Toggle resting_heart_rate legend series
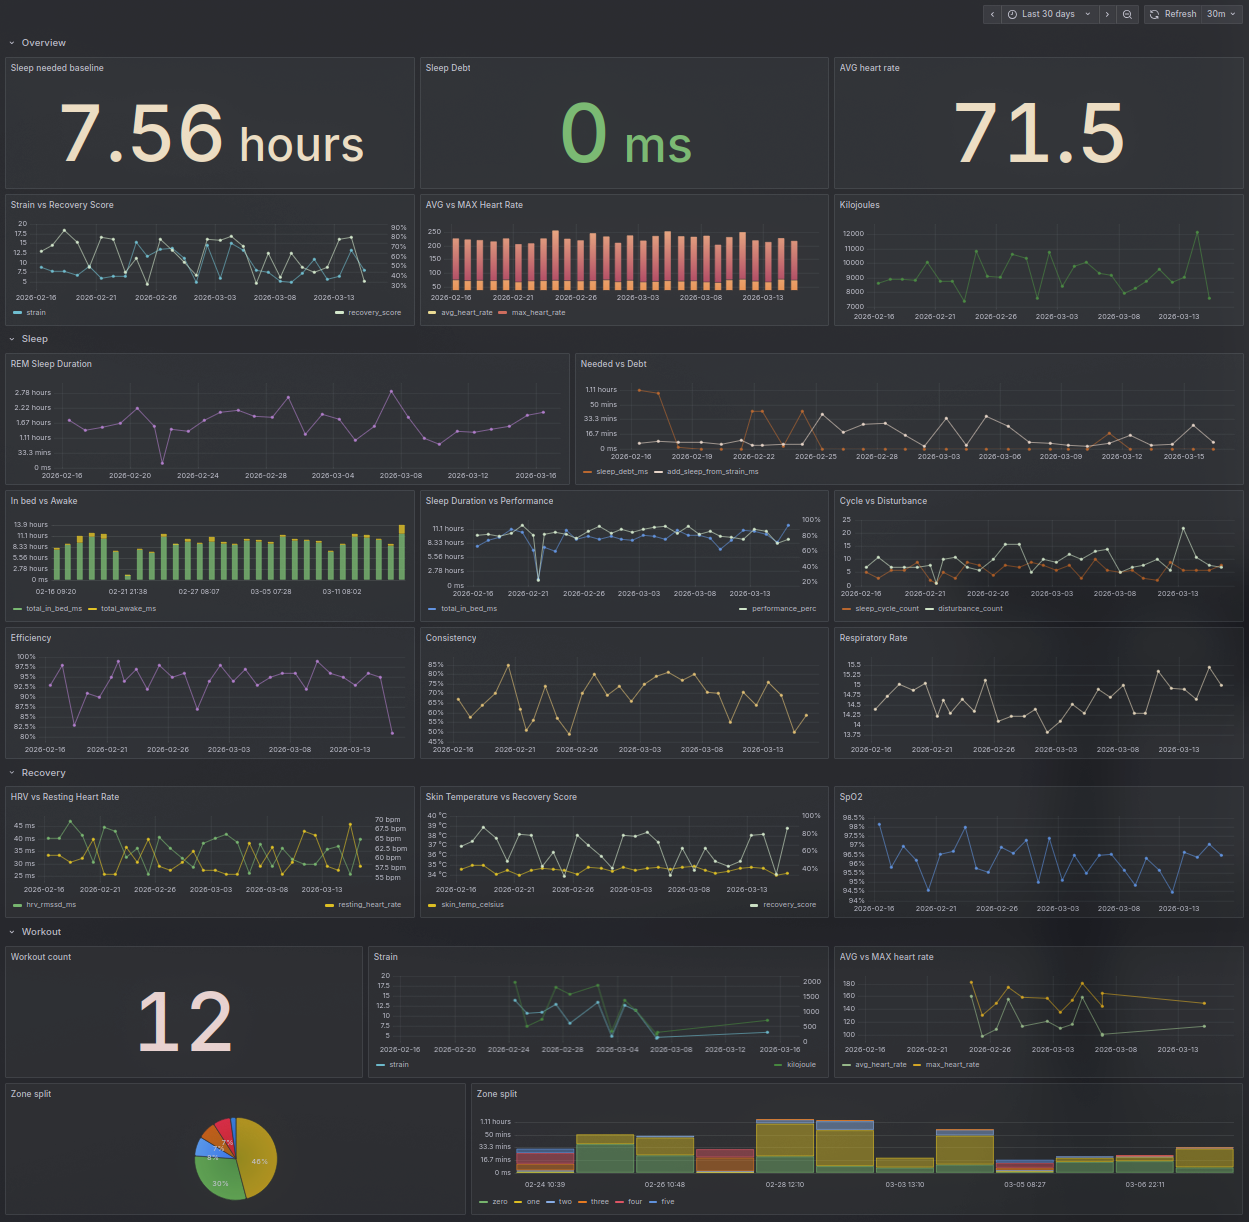This screenshot has height=1222, width=1249. pos(363,905)
